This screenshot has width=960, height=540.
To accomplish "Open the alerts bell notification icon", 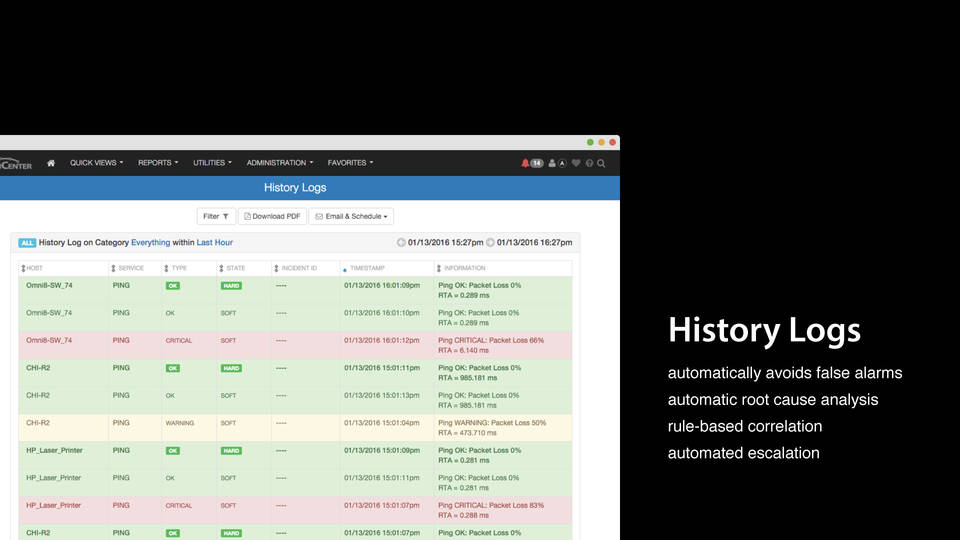I will pyautogui.click(x=526, y=163).
